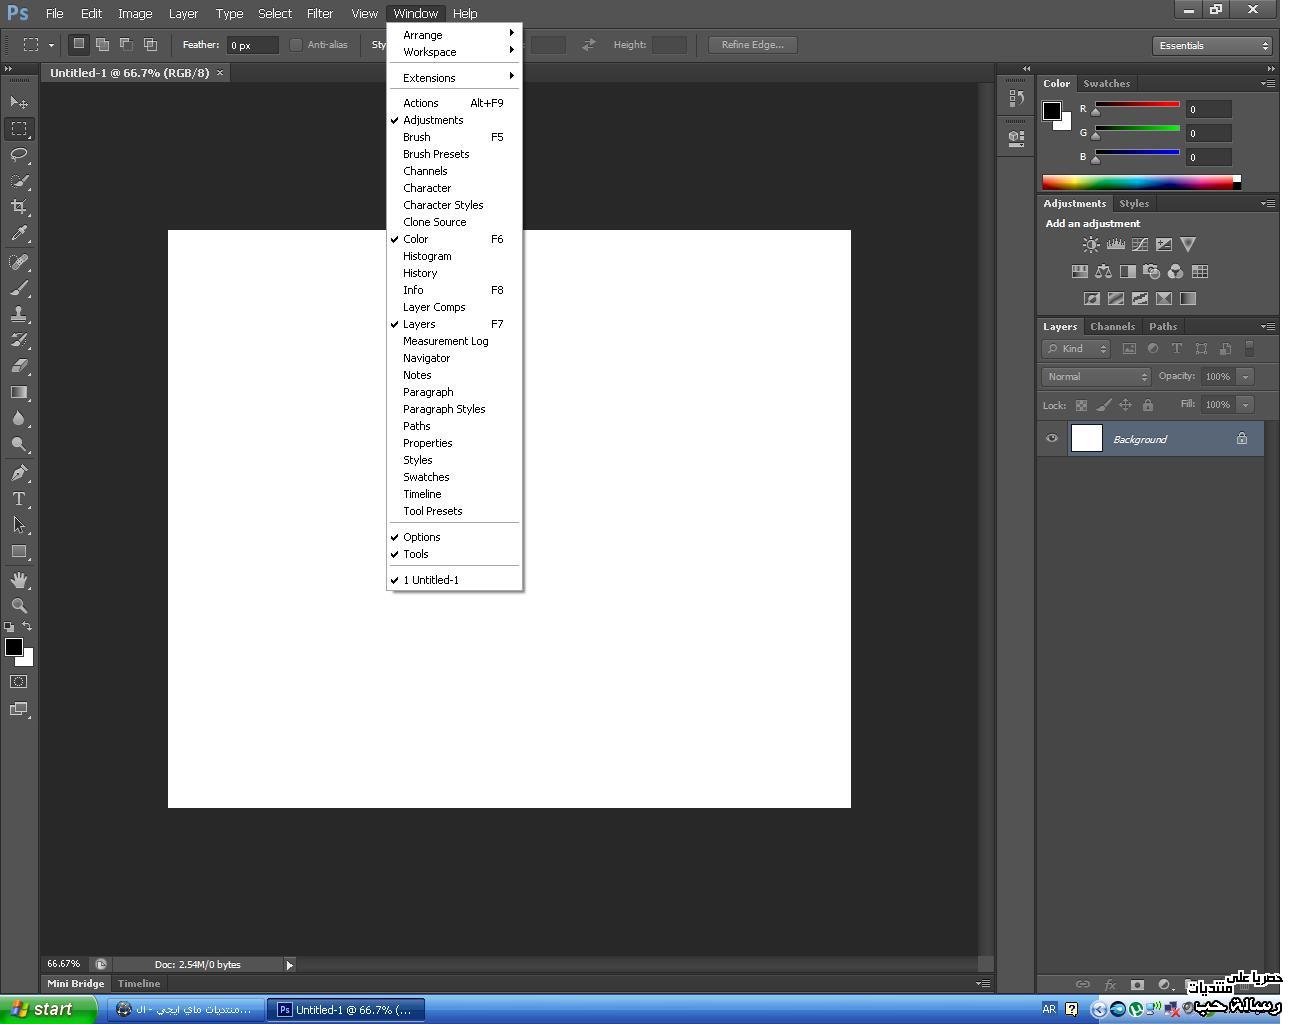This screenshot has width=1292, height=1024.
Task: Select the Hand tool
Action: click(x=19, y=580)
